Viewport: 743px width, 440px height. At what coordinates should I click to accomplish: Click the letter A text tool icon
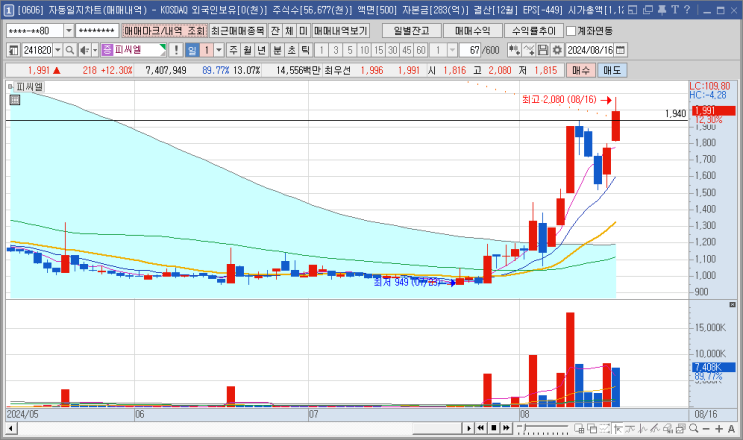click(732, 429)
